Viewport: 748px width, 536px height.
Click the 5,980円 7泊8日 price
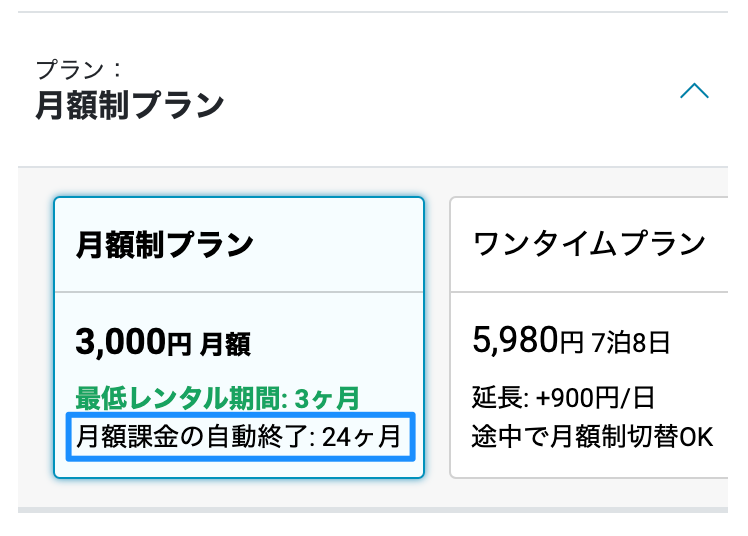point(571,340)
